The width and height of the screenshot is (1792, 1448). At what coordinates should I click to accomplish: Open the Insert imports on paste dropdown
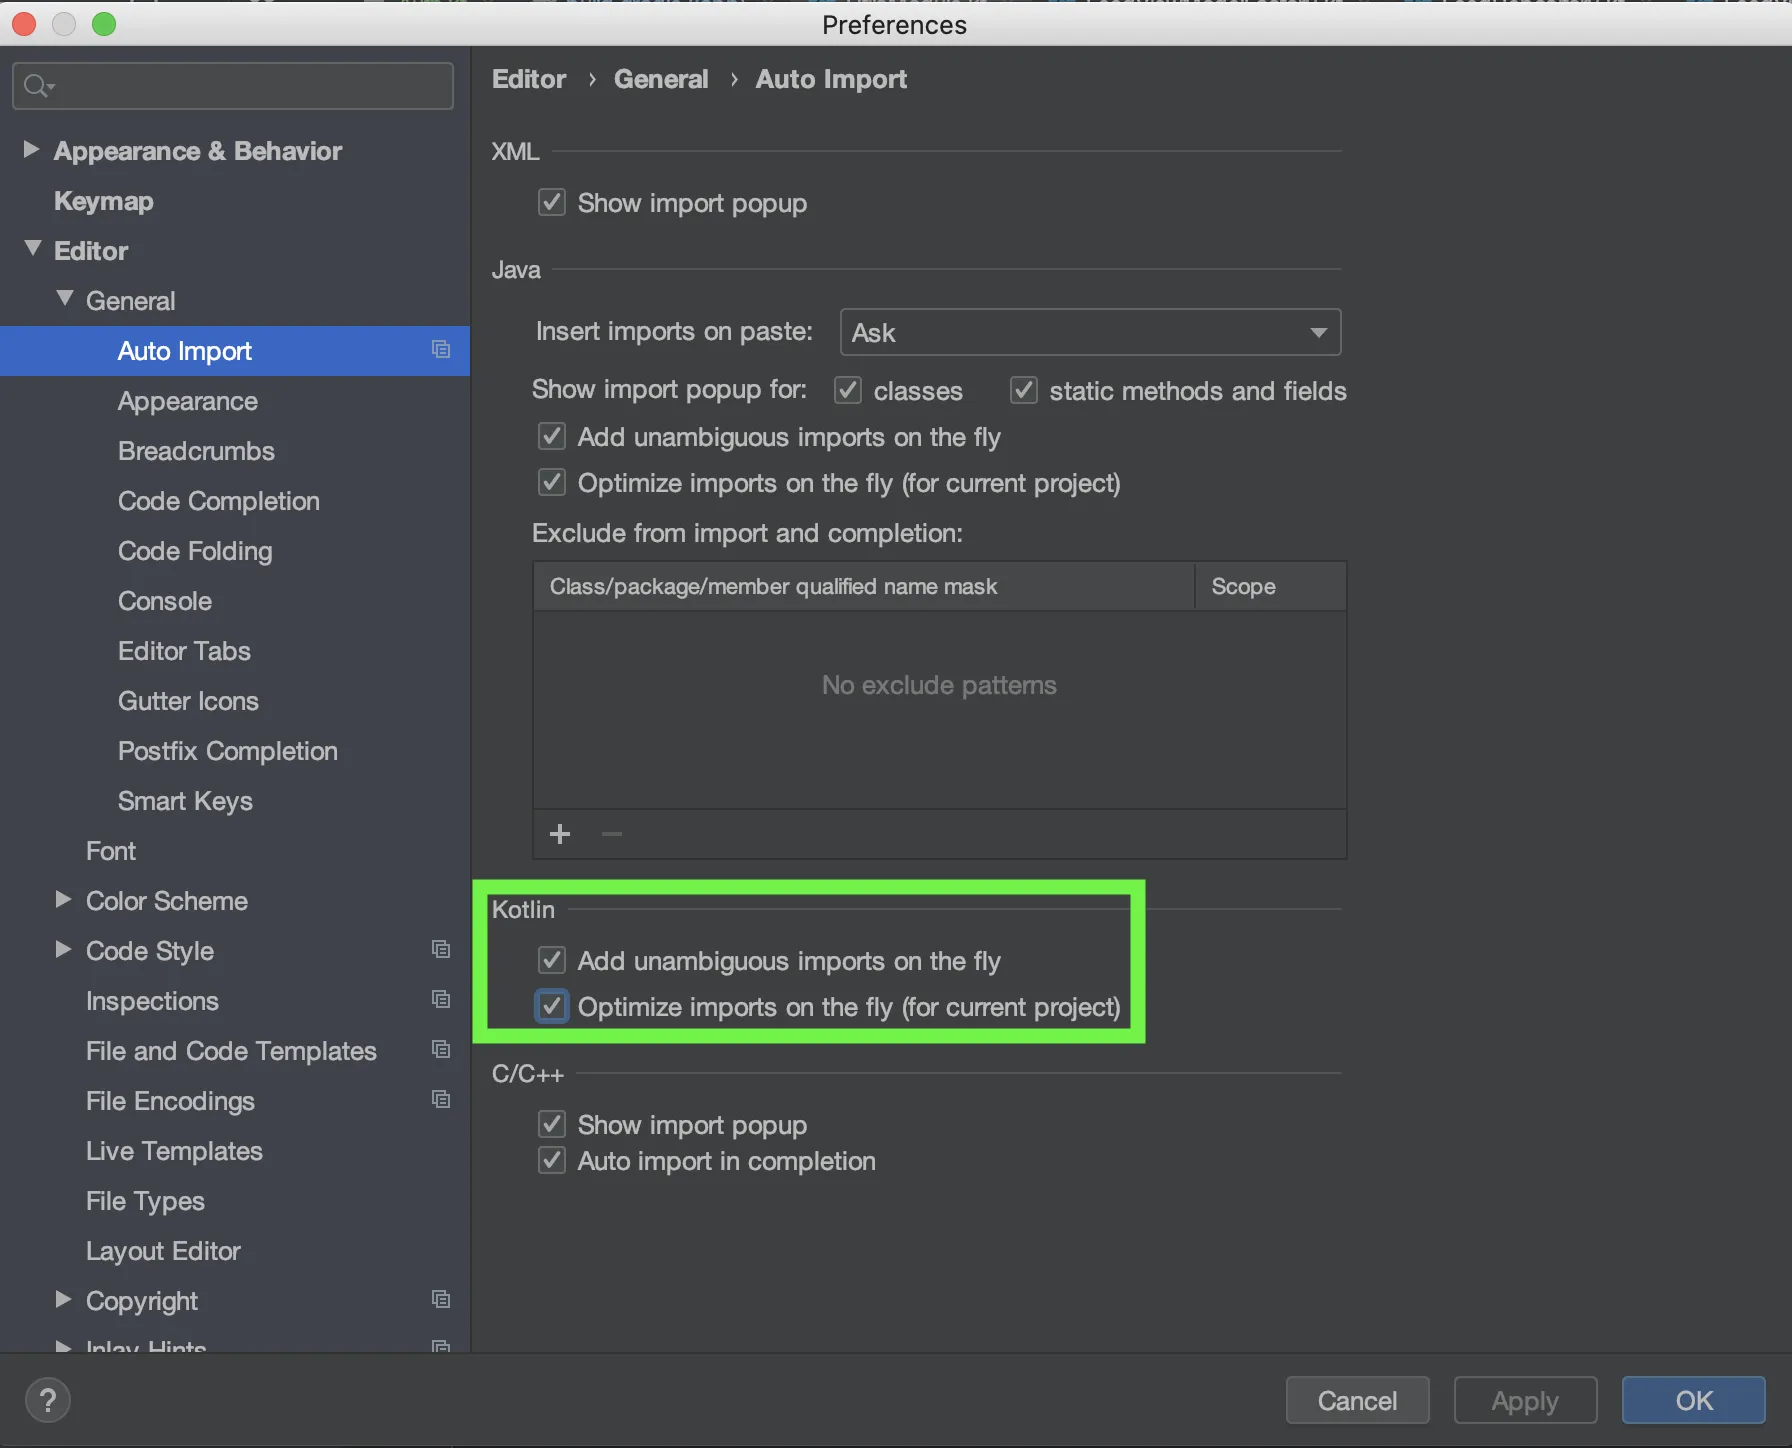pos(1090,333)
